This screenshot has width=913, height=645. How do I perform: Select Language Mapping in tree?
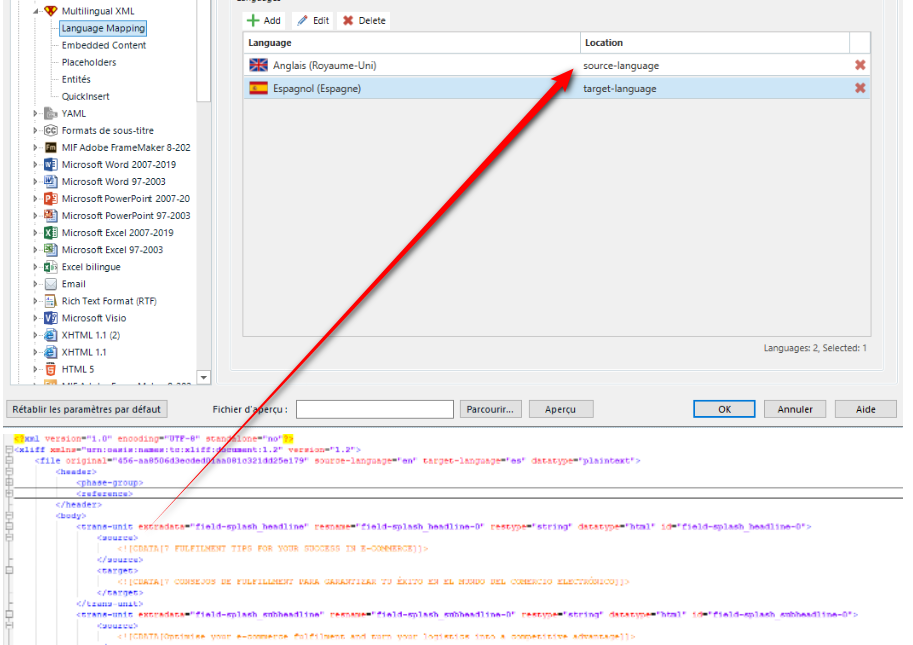point(103,28)
